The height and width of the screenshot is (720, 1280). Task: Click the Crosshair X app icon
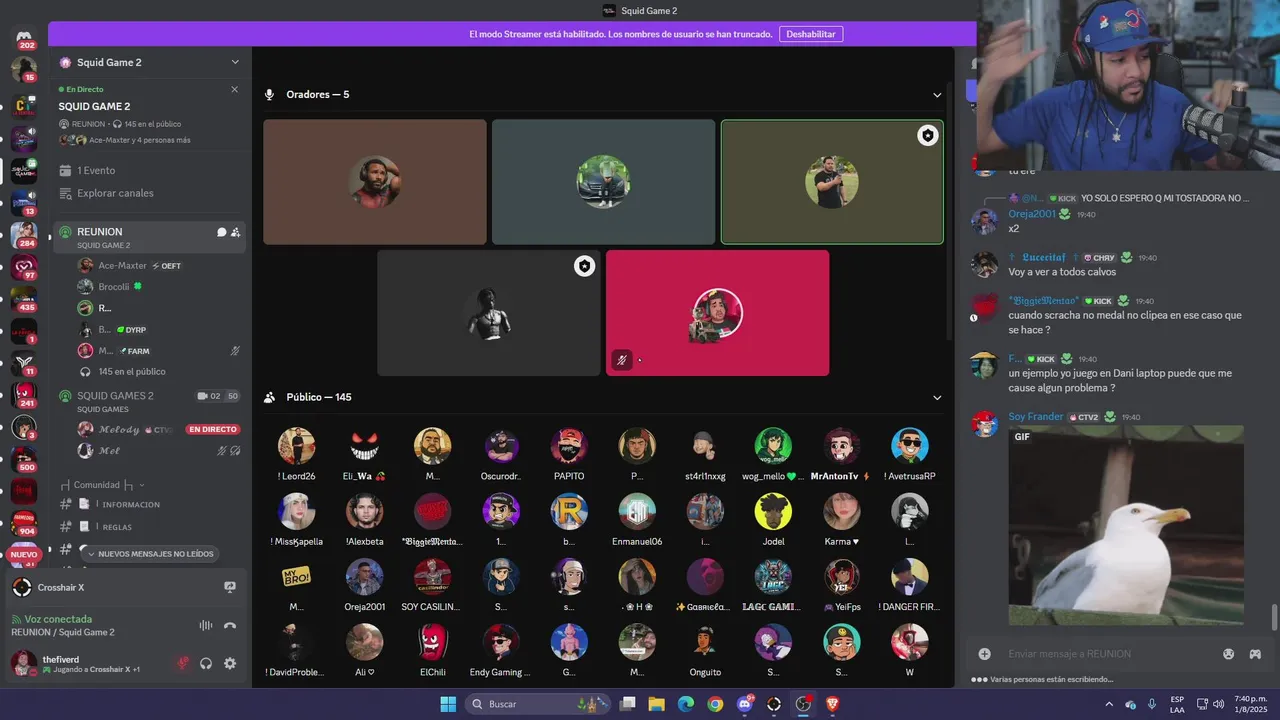[x=22, y=588]
